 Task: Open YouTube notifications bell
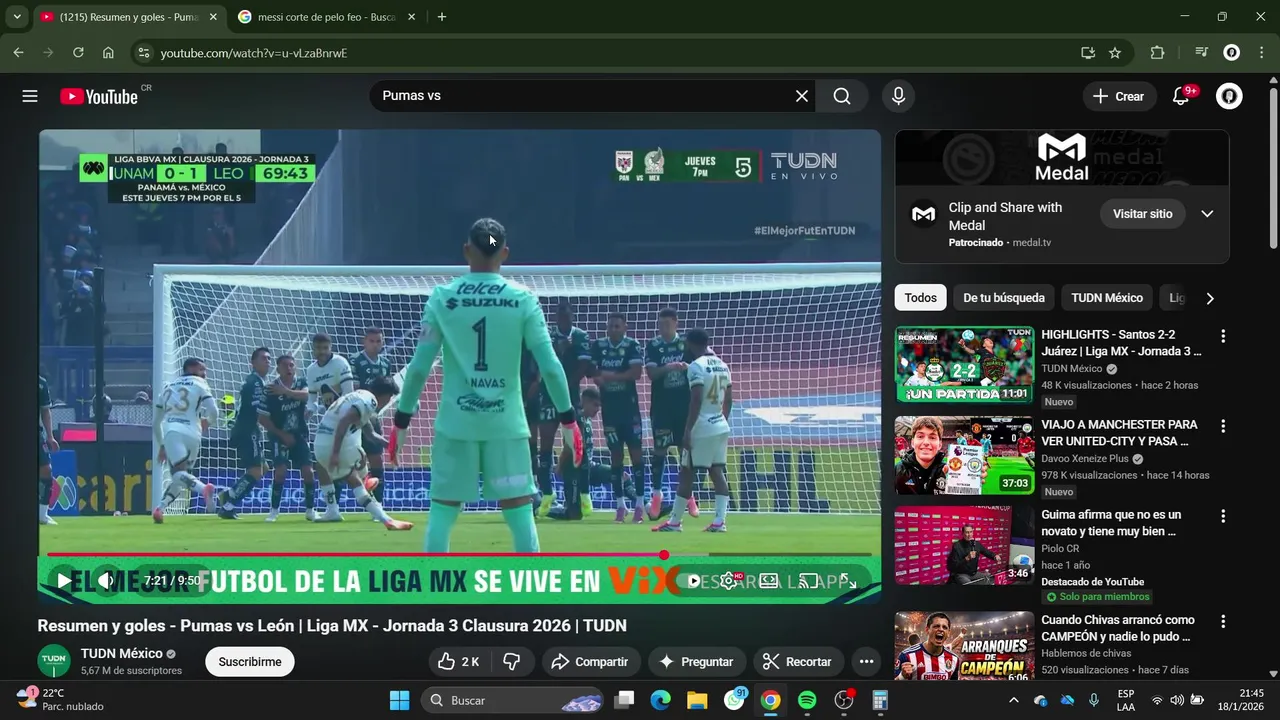tap(1181, 96)
